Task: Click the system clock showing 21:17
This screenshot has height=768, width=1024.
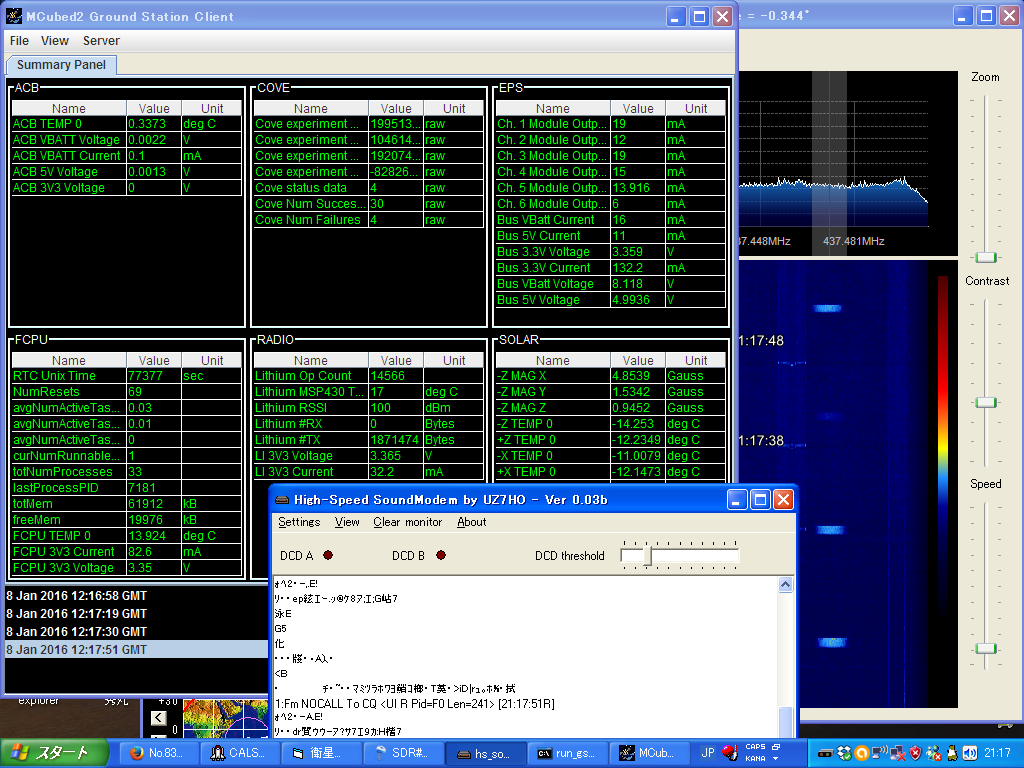Action: (x=997, y=753)
